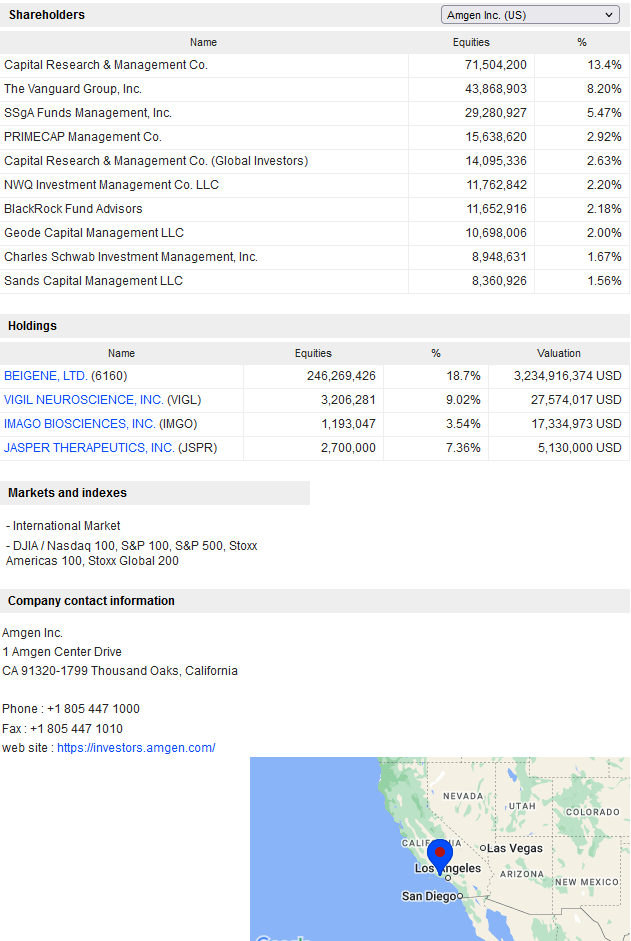Select Sands Capital Management LLC name
This screenshot has height=941, width=631.
(x=93, y=281)
